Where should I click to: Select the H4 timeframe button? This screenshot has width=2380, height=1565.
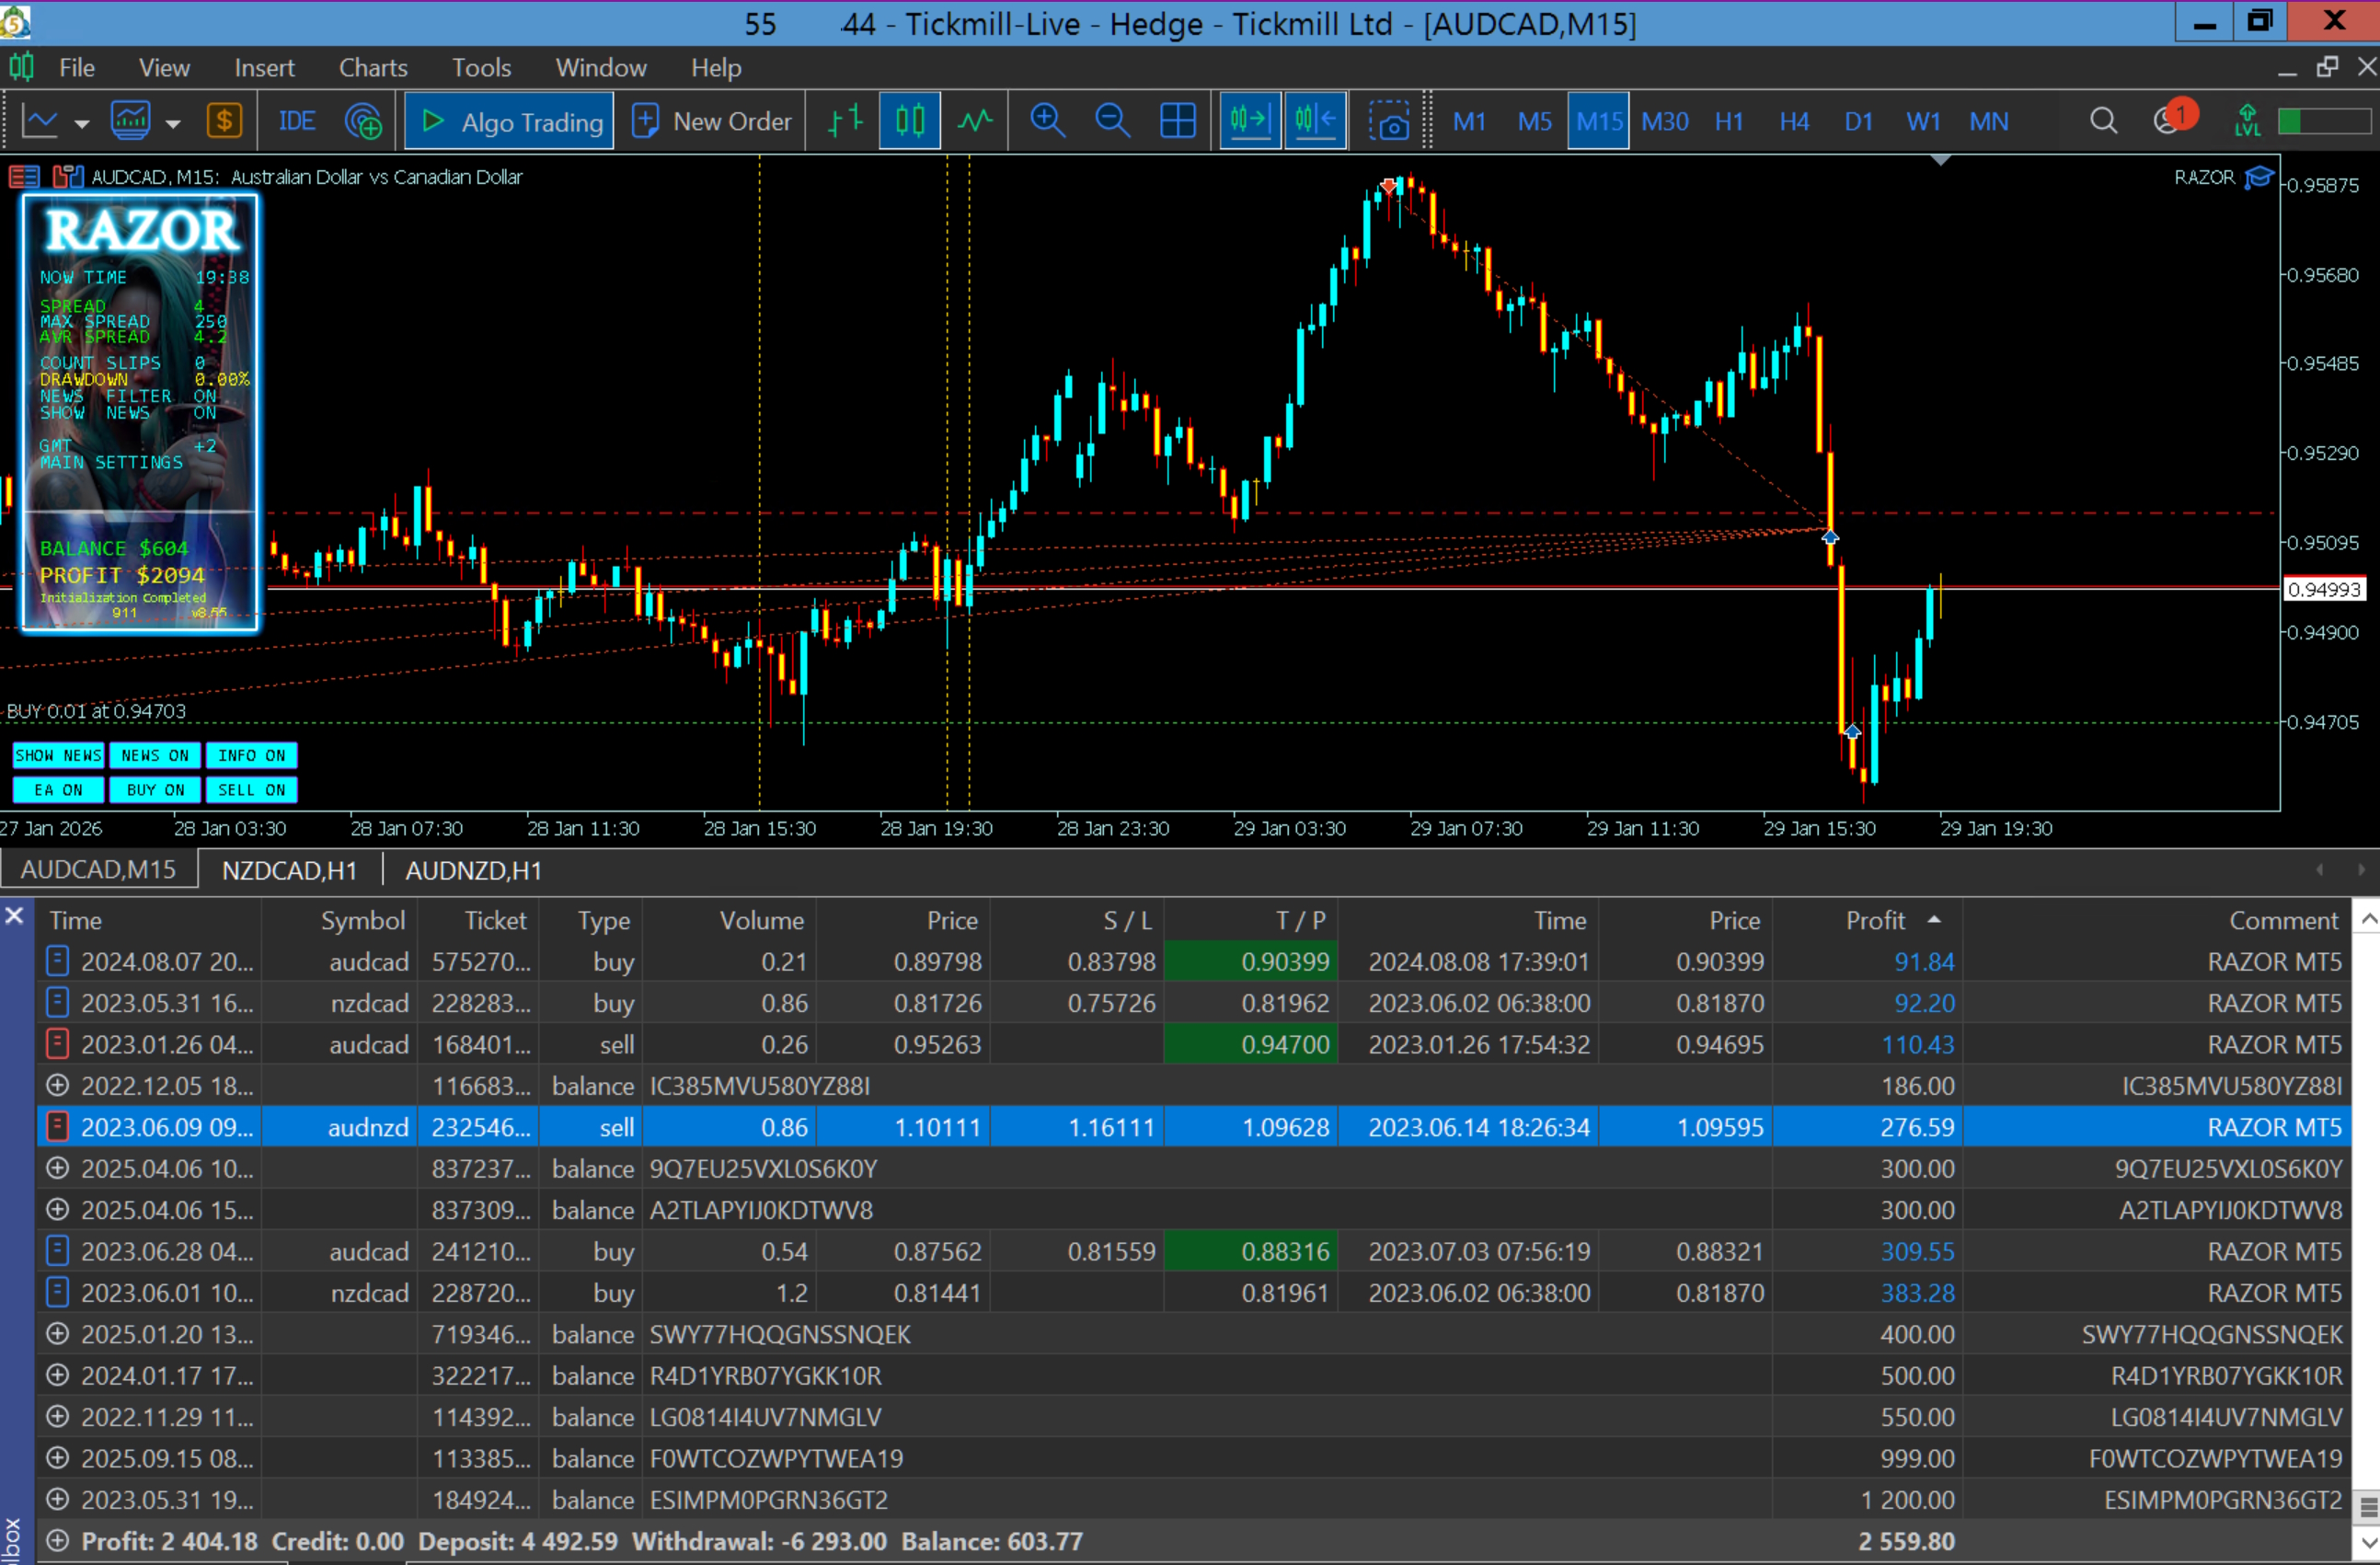click(1794, 121)
